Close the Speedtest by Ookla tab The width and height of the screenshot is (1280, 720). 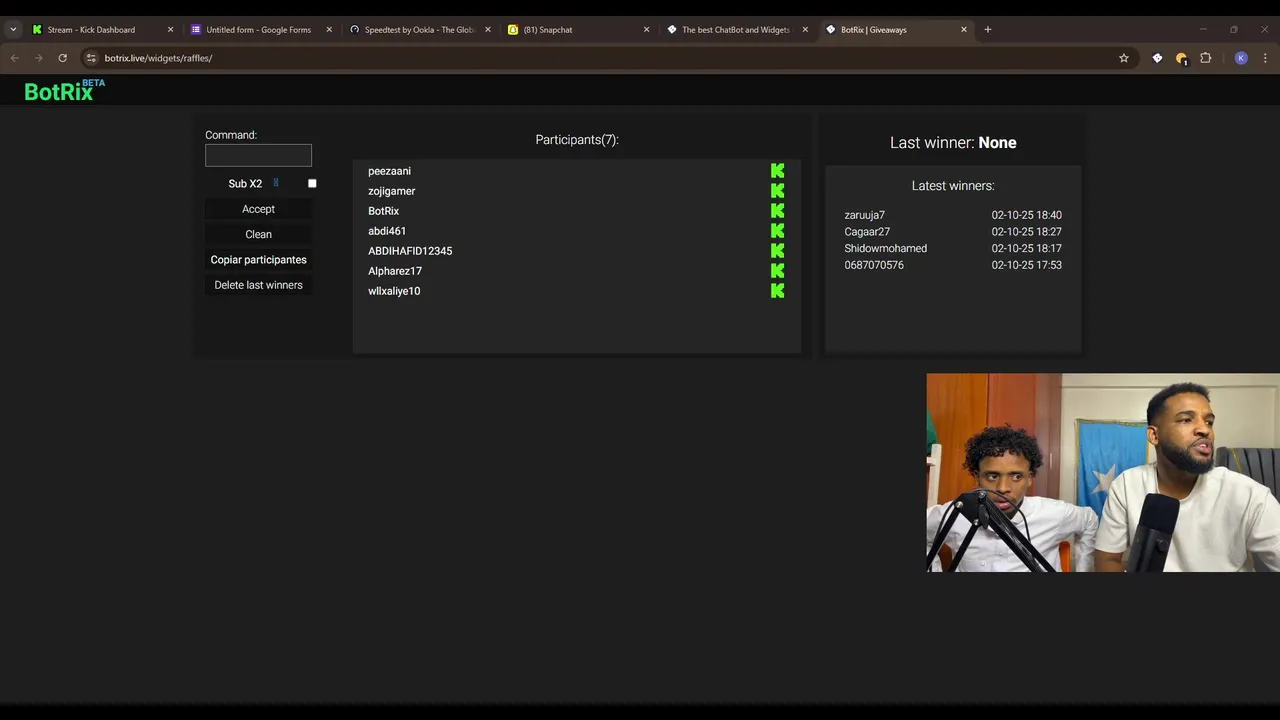click(488, 30)
